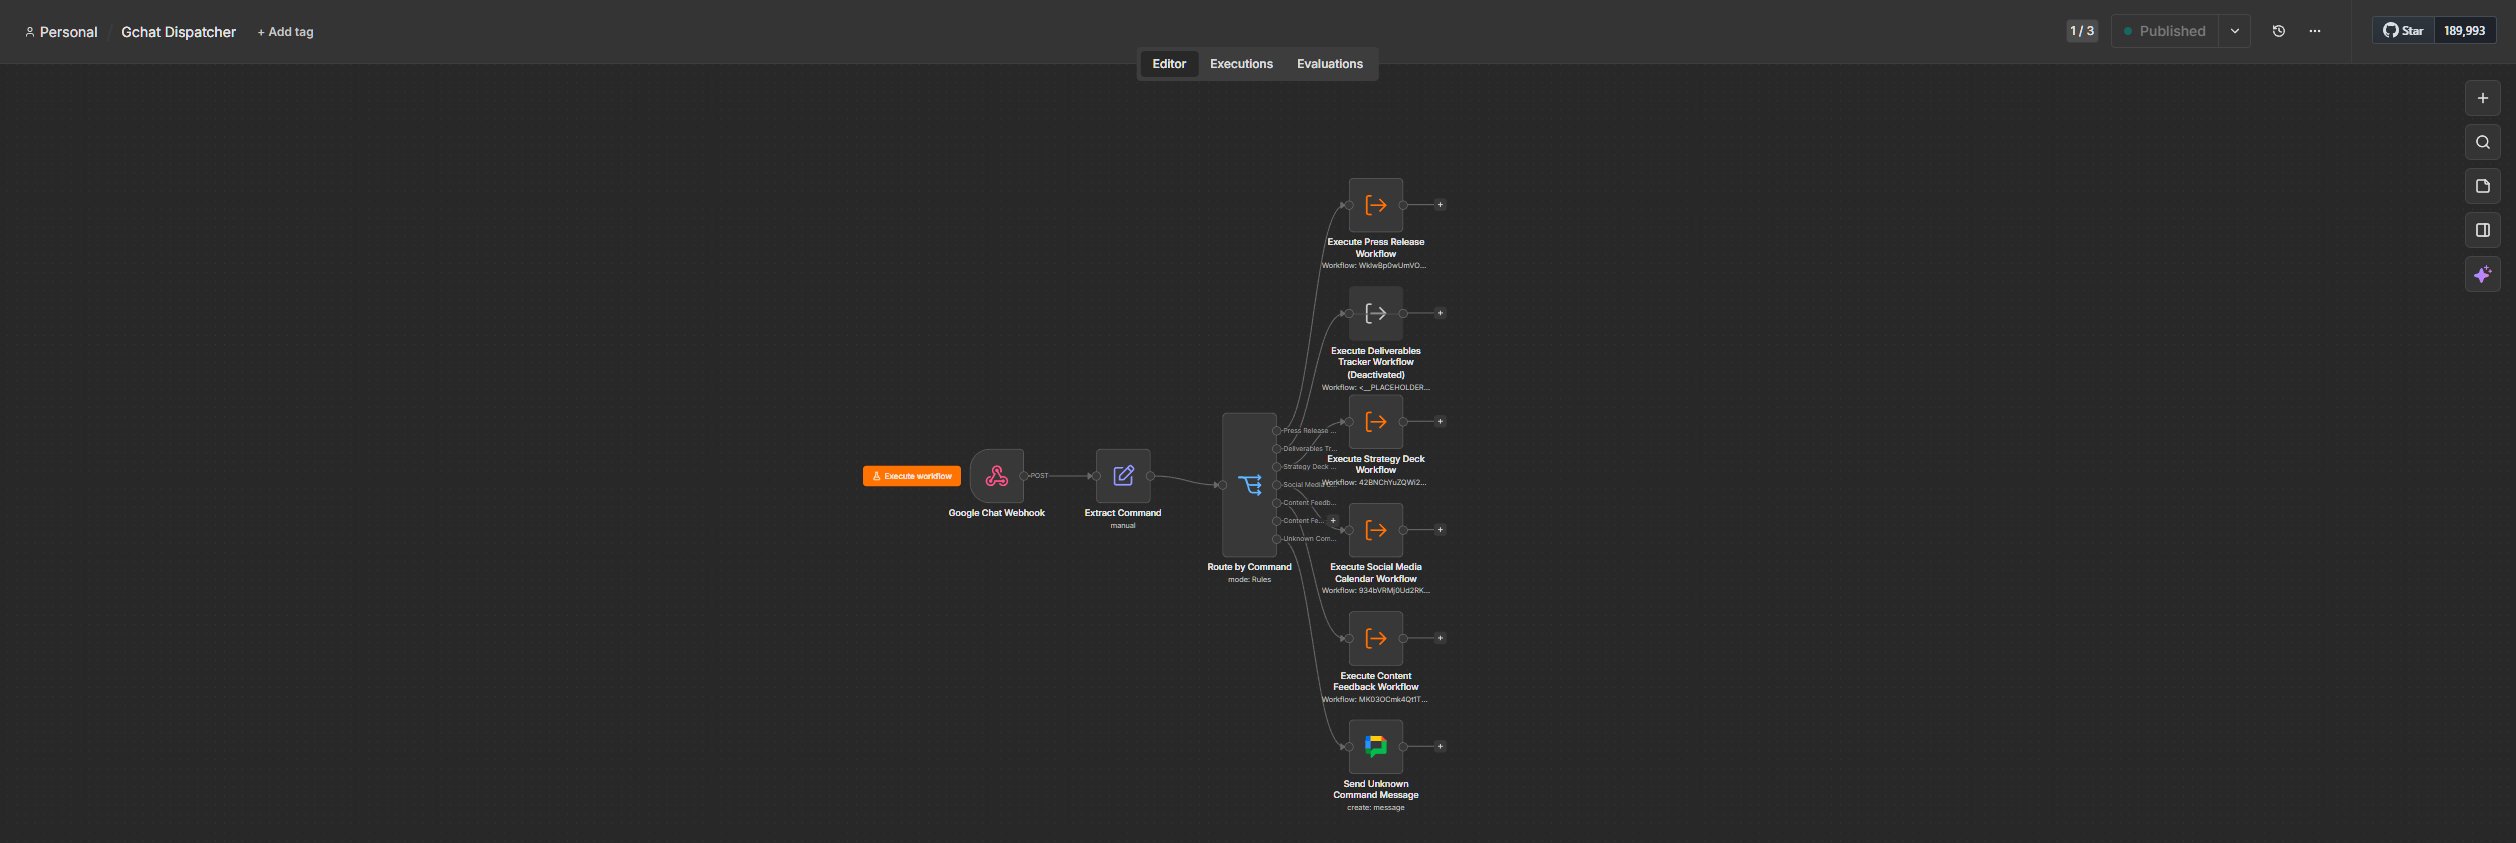Add node after Send Unknown Command Message
This screenshot has width=2516, height=843.
pyautogui.click(x=1440, y=746)
